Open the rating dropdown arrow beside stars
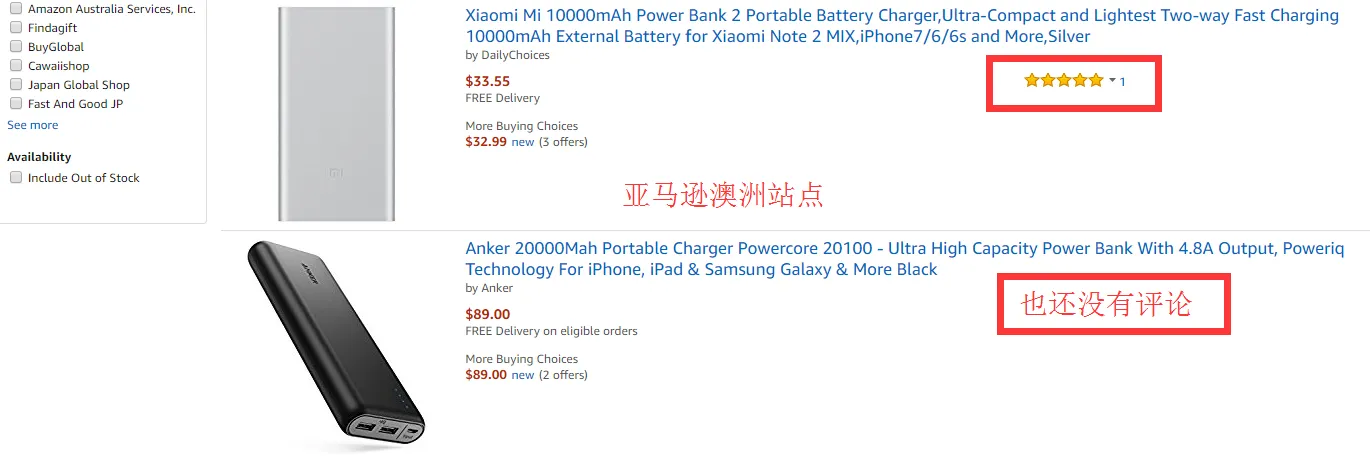Screen dimensions: 1370x456 (x=1112, y=81)
